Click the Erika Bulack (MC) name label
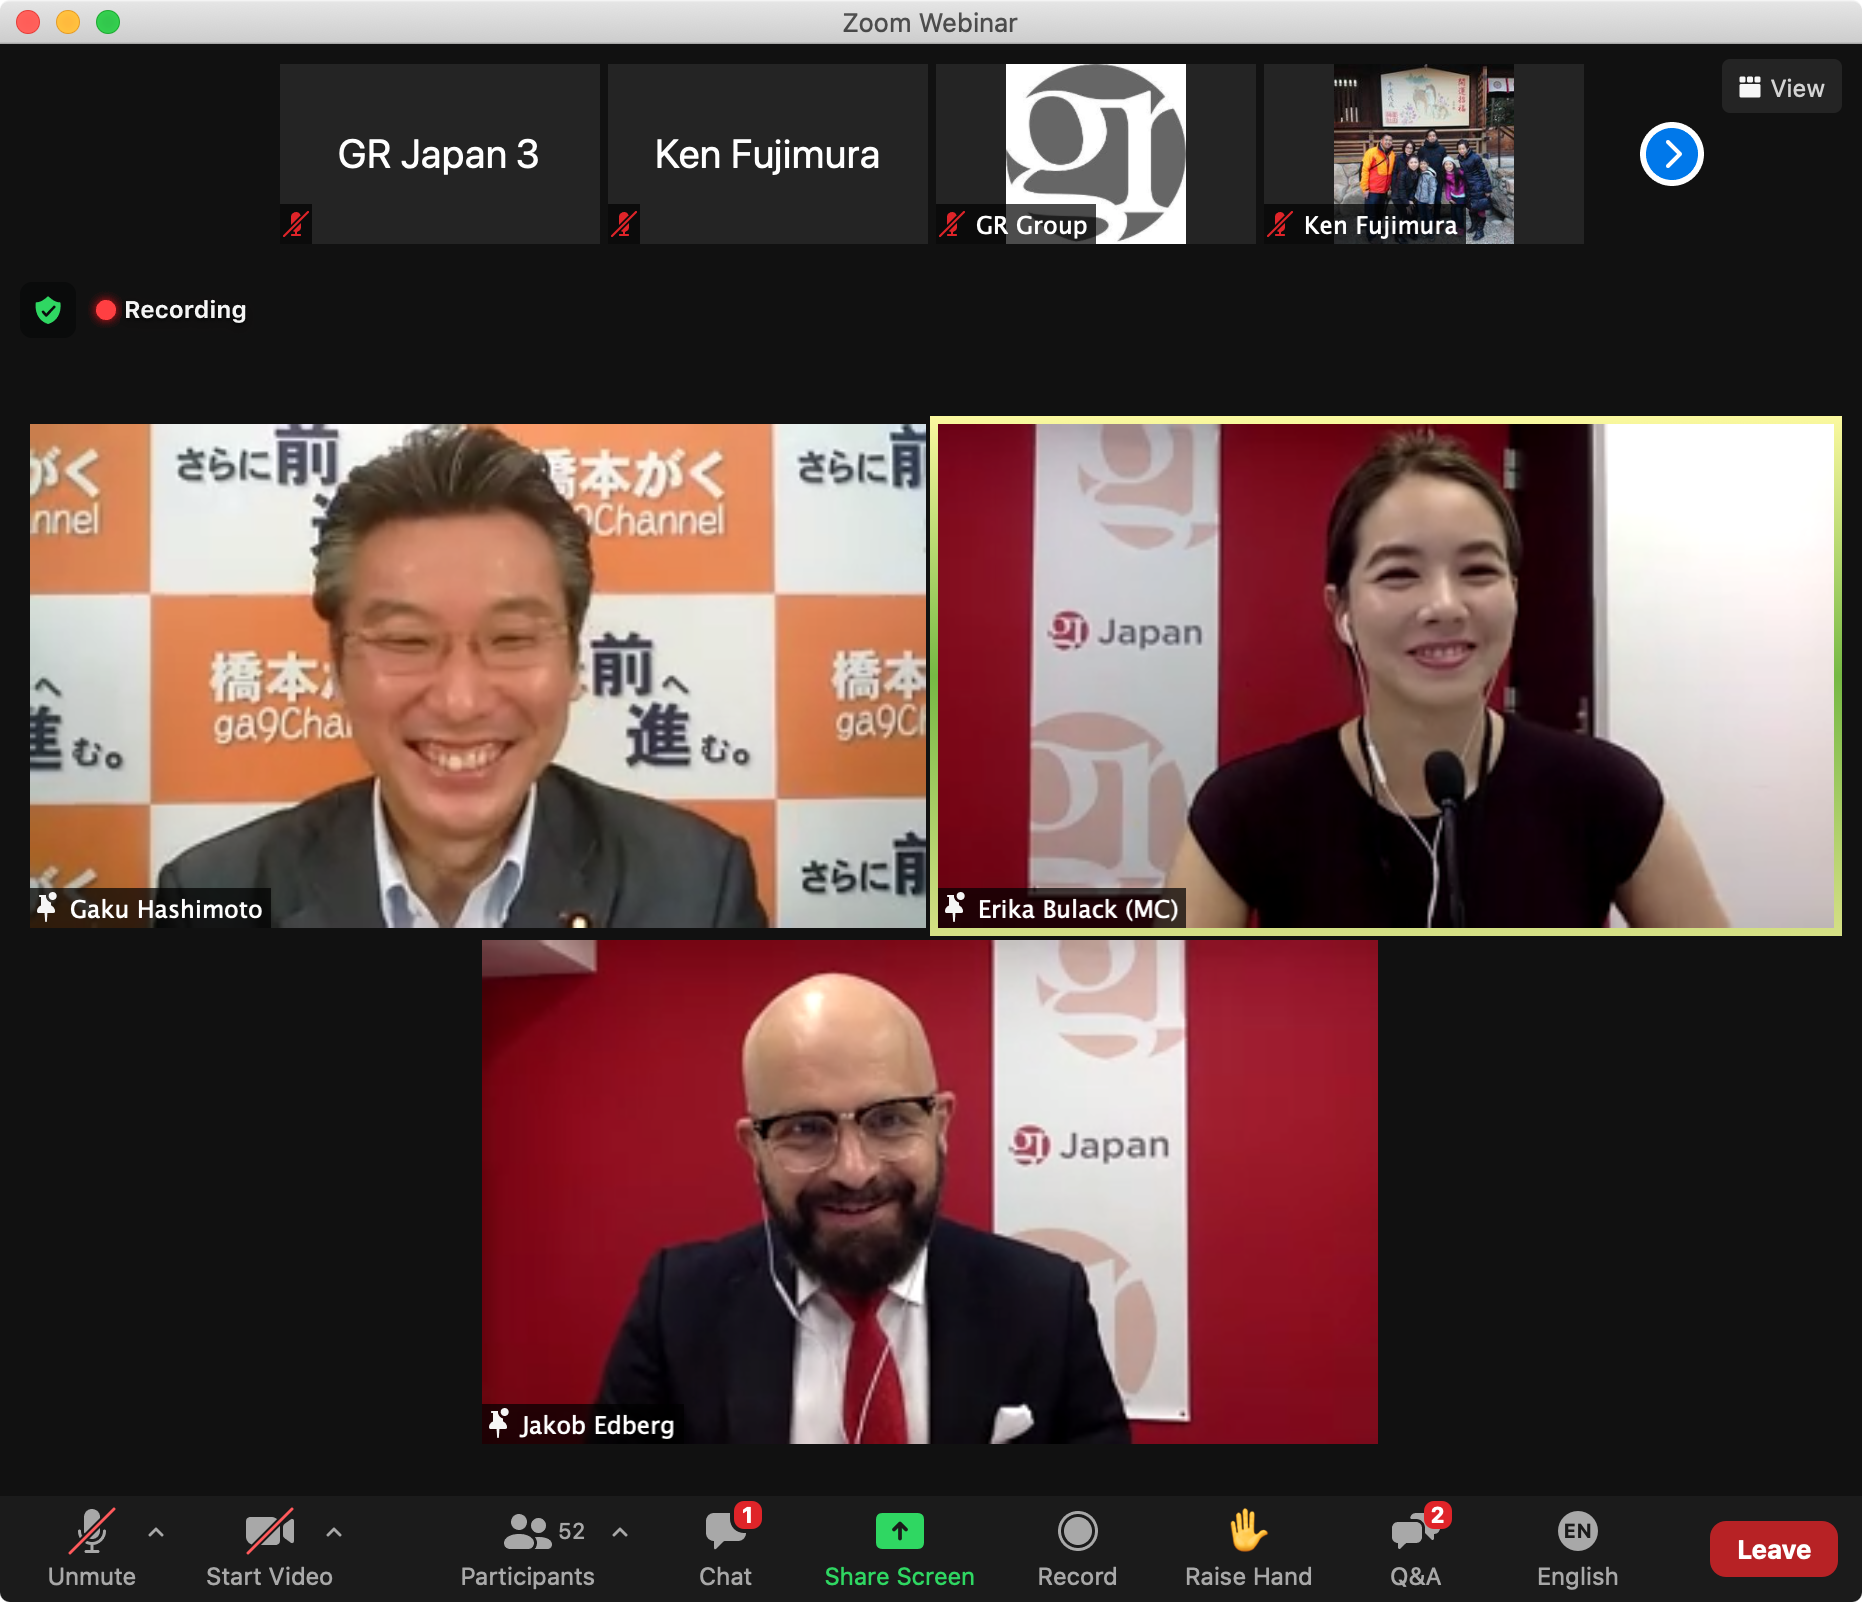Viewport: 1862px width, 1602px height. (x=1078, y=909)
